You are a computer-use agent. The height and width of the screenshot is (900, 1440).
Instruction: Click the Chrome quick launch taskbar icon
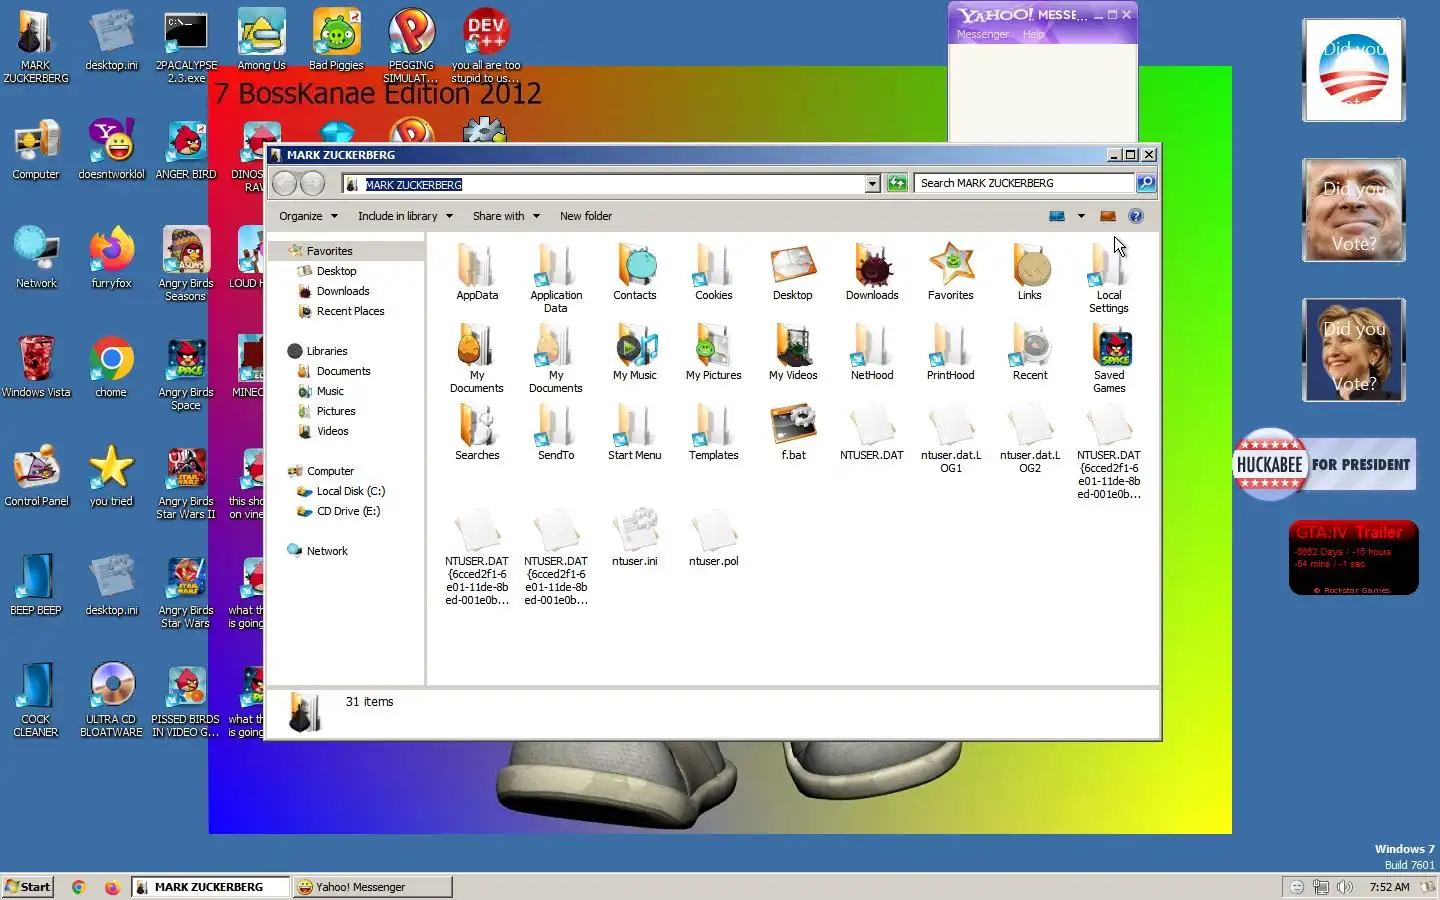[79, 887]
